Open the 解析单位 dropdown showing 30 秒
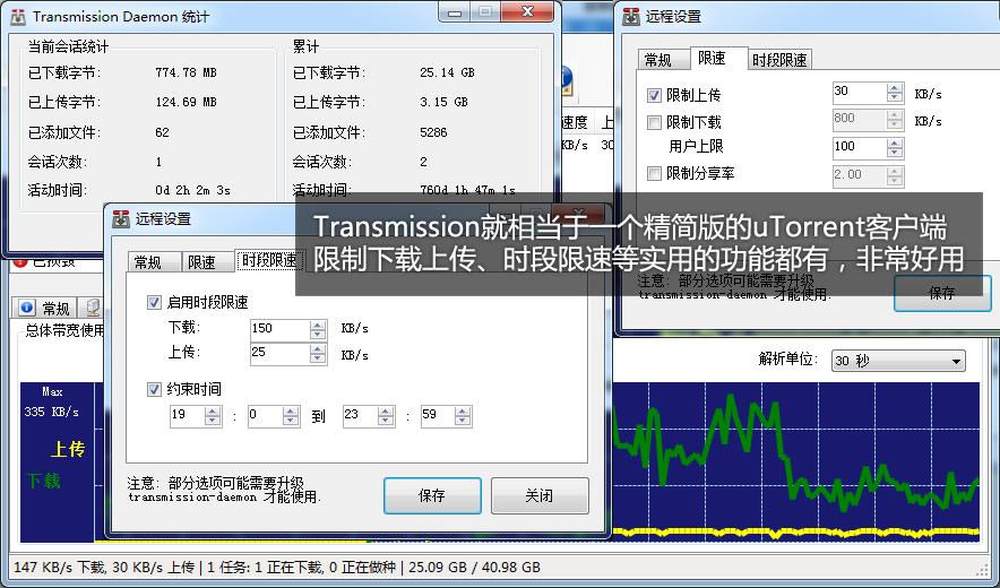This screenshot has height=588, width=1000. point(898,361)
